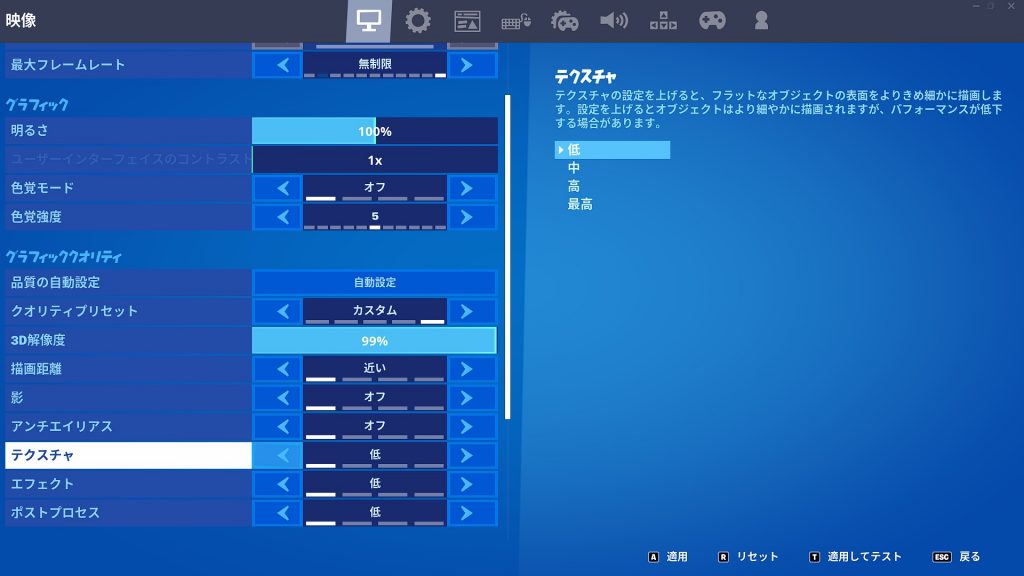Click the 無制限 frame rate value
The width and height of the screenshot is (1024, 576).
[375, 65]
